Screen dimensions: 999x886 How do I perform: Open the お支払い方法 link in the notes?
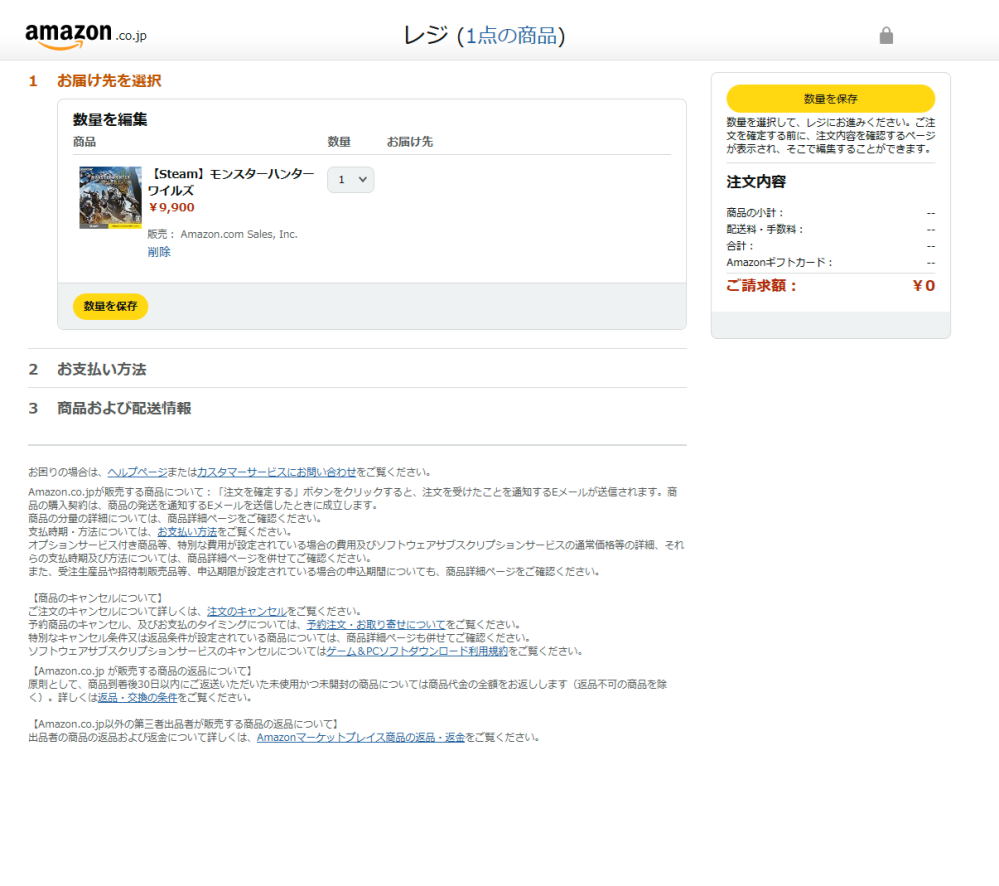[187, 531]
